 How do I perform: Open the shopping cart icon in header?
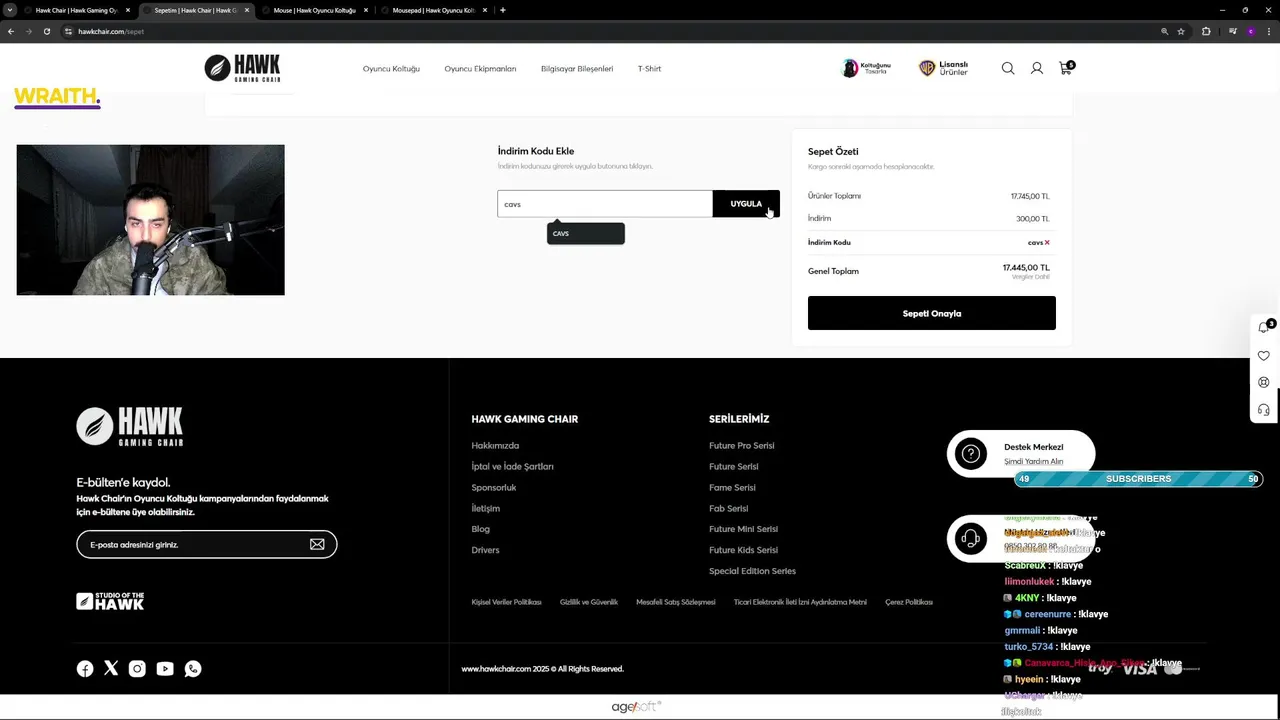coord(1066,67)
